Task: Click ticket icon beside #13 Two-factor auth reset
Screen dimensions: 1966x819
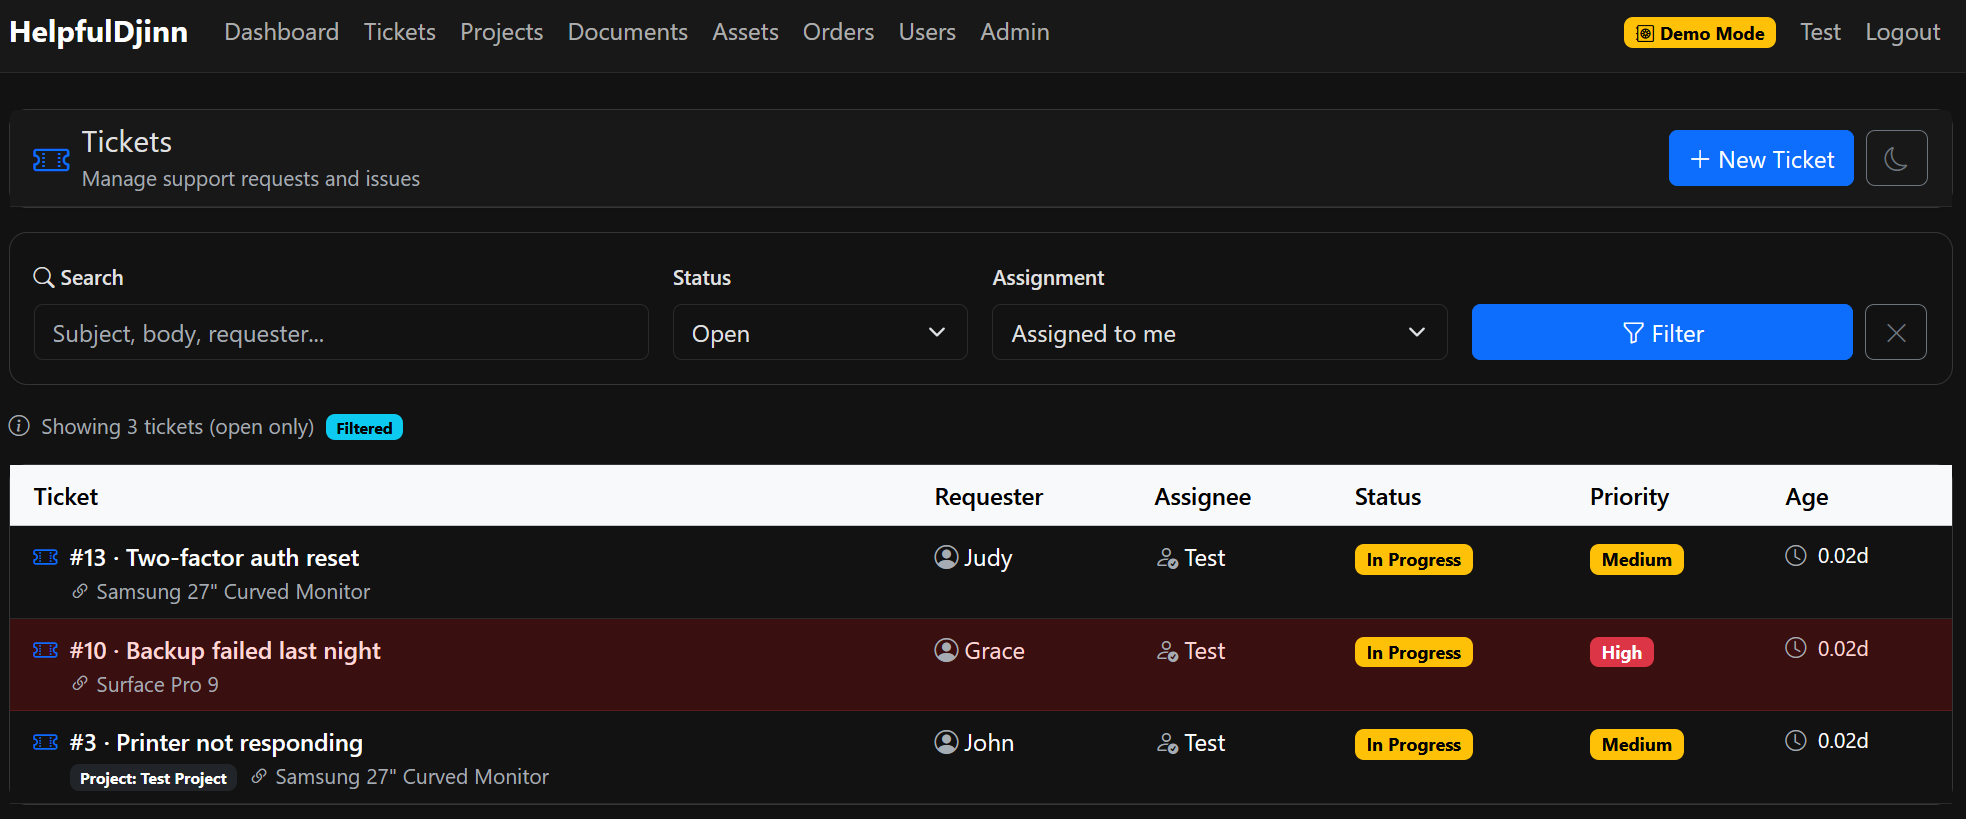Action: [x=46, y=557]
